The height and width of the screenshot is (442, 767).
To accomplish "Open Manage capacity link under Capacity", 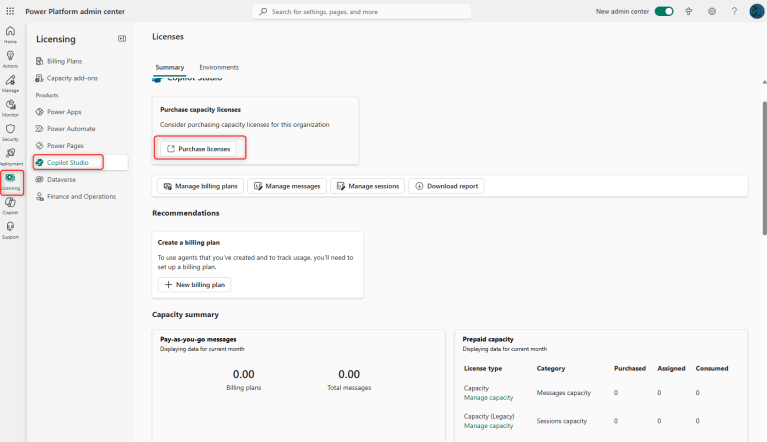I will pos(488,398).
